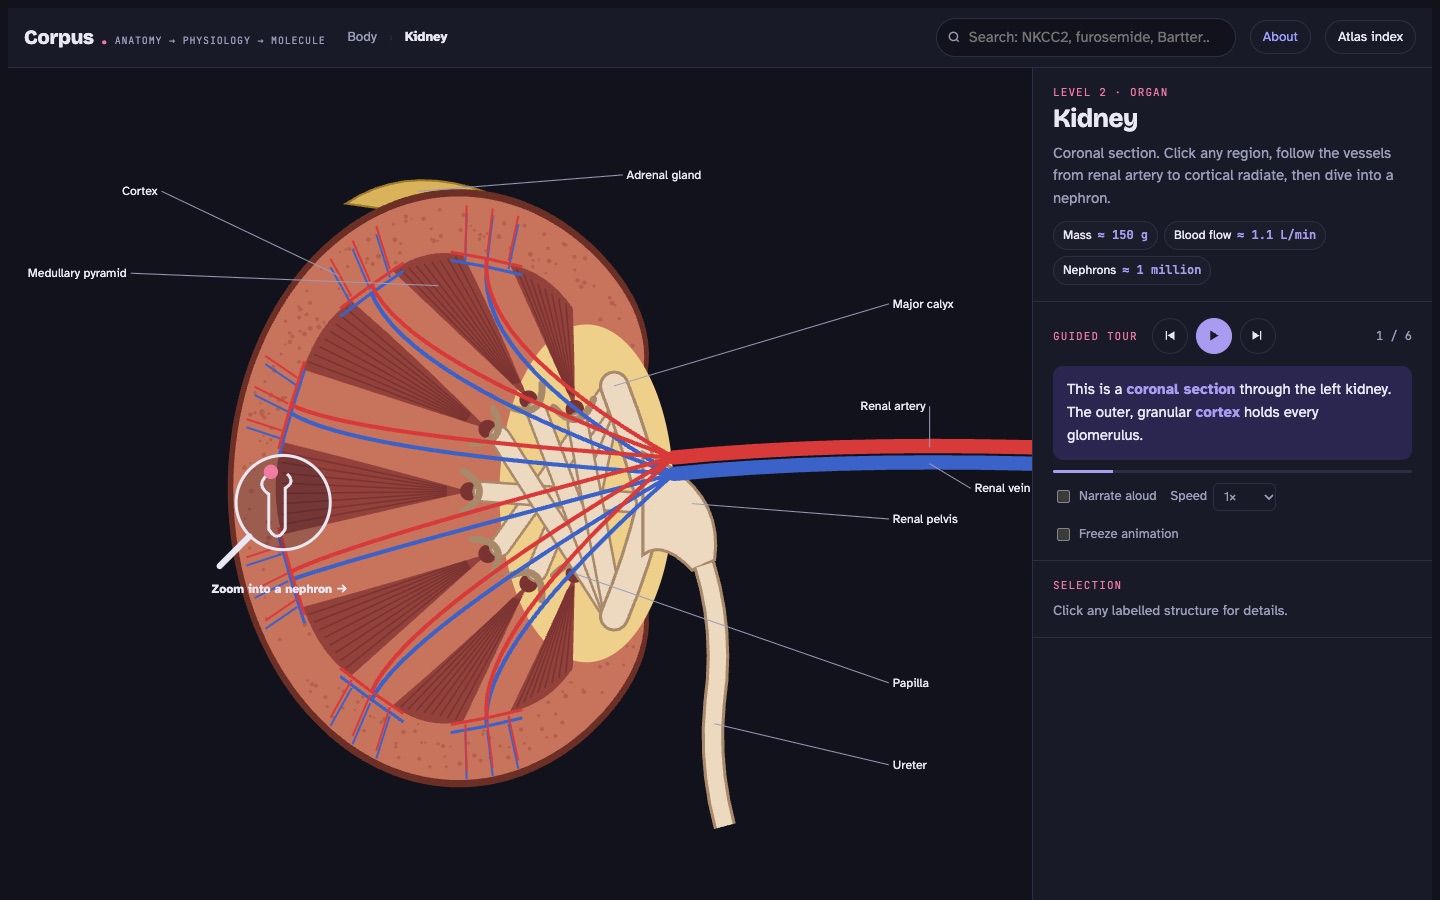Image resolution: width=1440 pixels, height=900 pixels.
Task: Select the Adrenal gland label
Action: 663,175
